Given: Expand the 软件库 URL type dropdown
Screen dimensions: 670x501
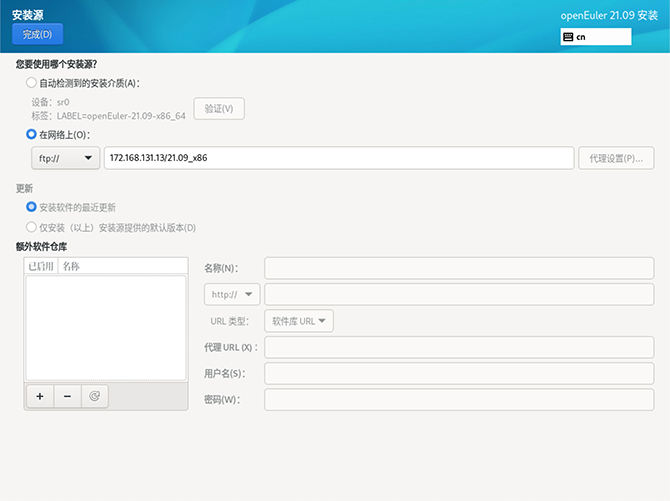Looking at the screenshot, I should pyautogui.click(x=299, y=321).
